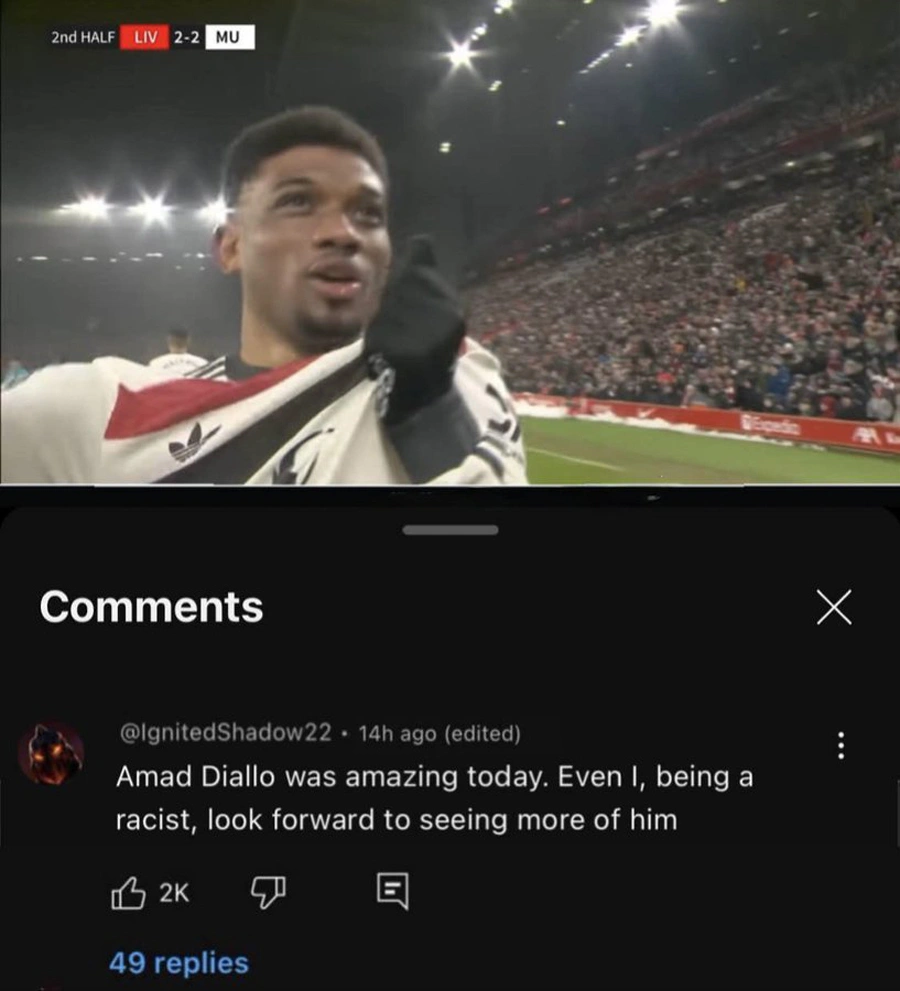Open the @IgnitedShadow22 channel from the username
The width and height of the screenshot is (900, 991).
226,733
